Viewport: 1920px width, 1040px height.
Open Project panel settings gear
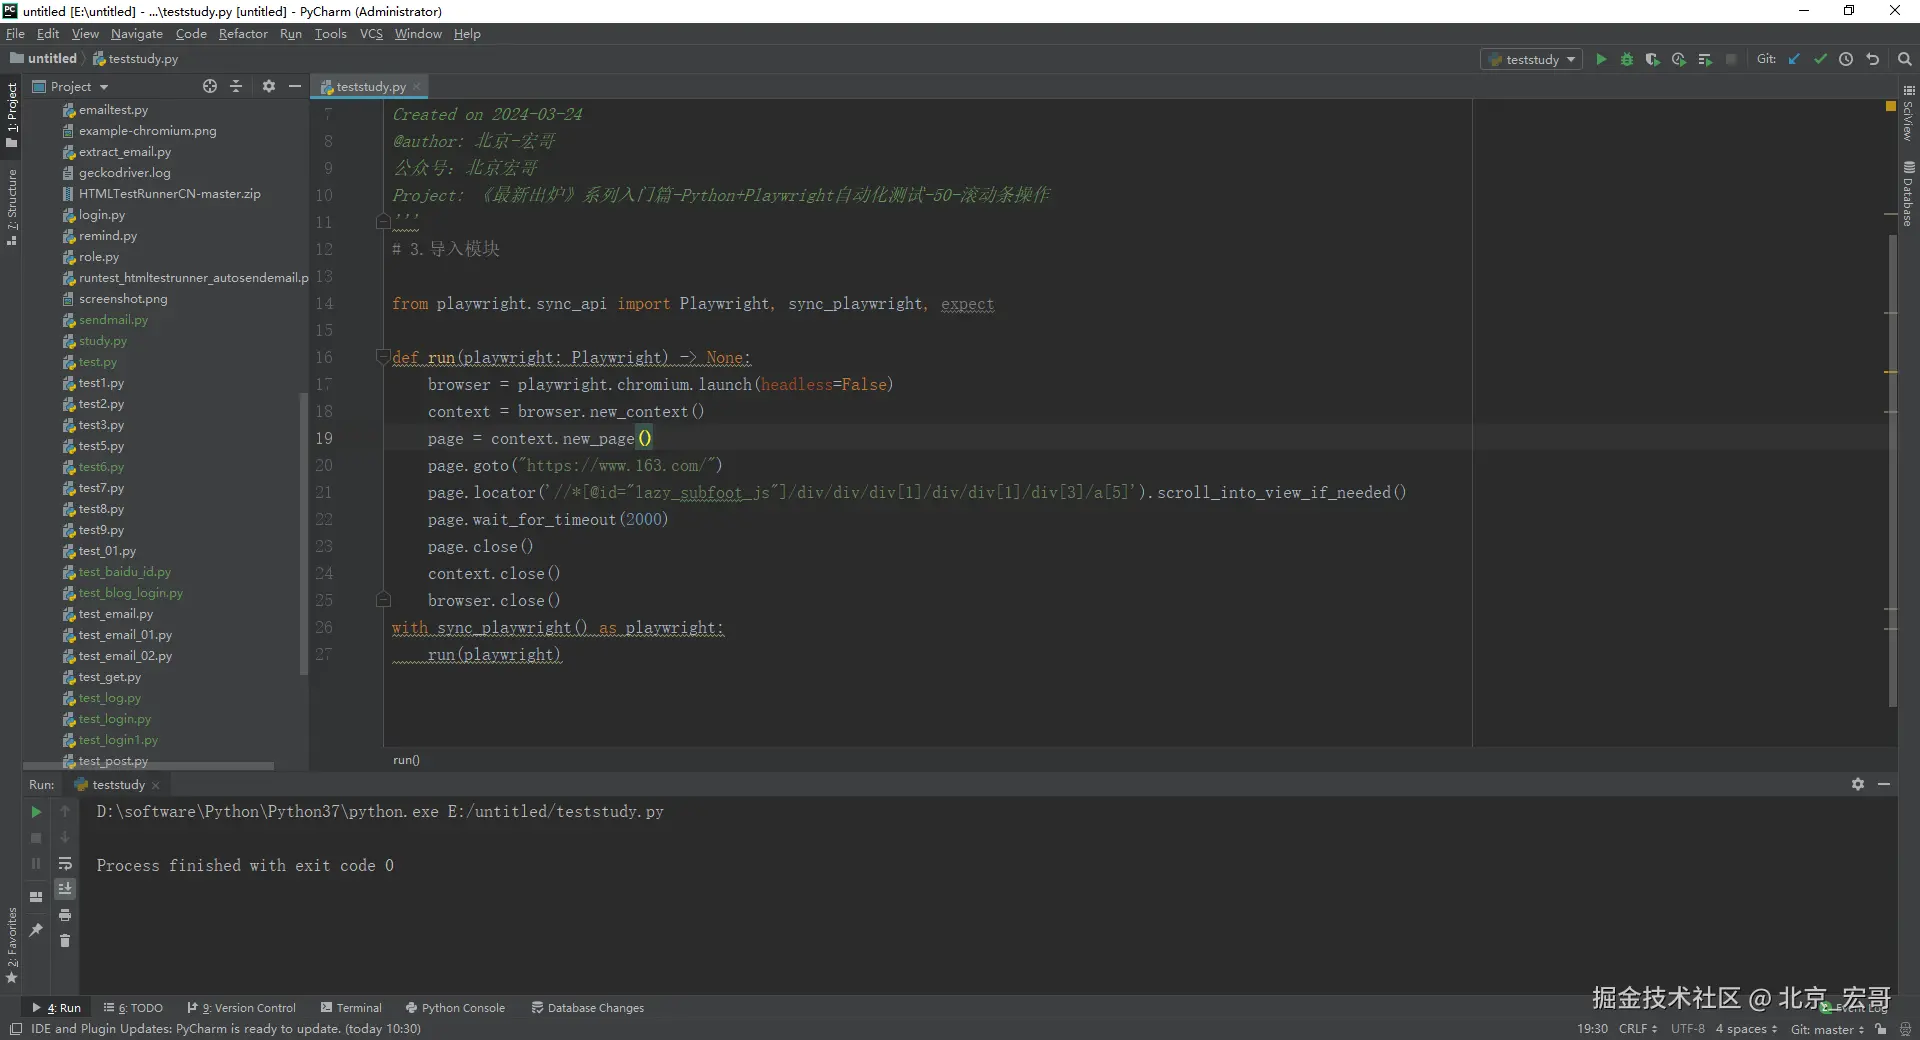(269, 87)
